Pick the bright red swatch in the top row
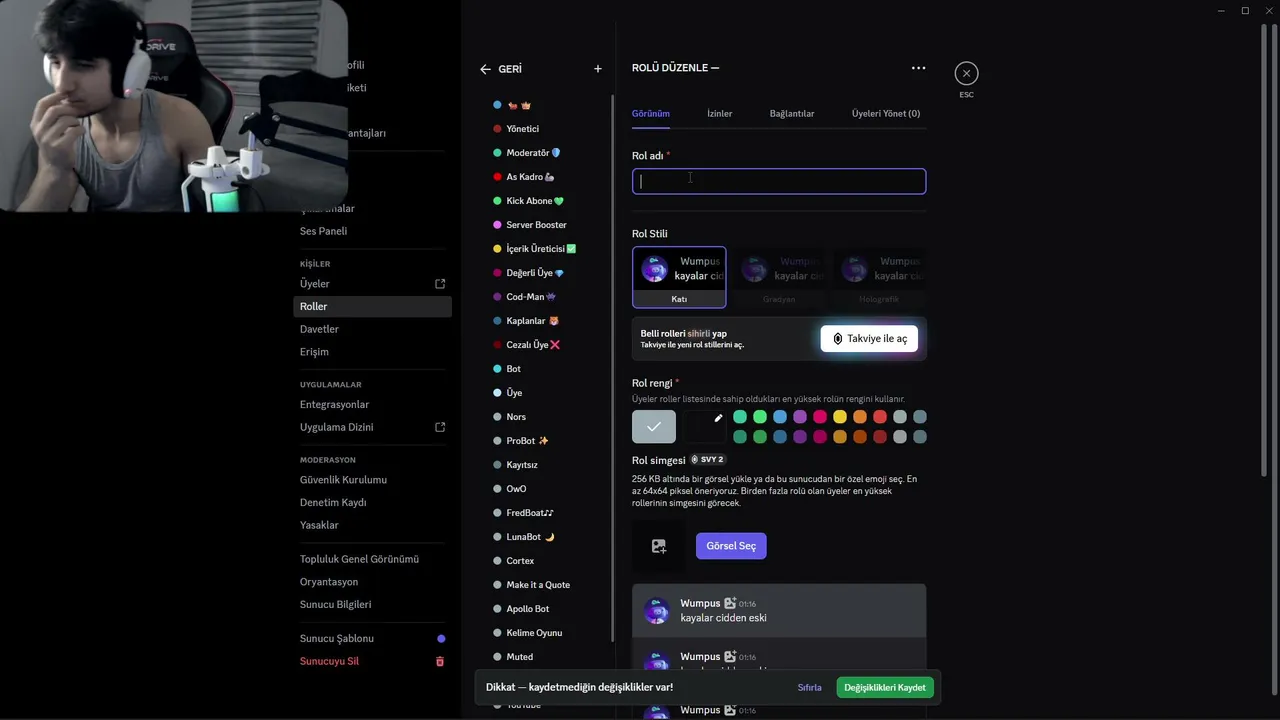This screenshot has height=720, width=1280. coord(880,417)
